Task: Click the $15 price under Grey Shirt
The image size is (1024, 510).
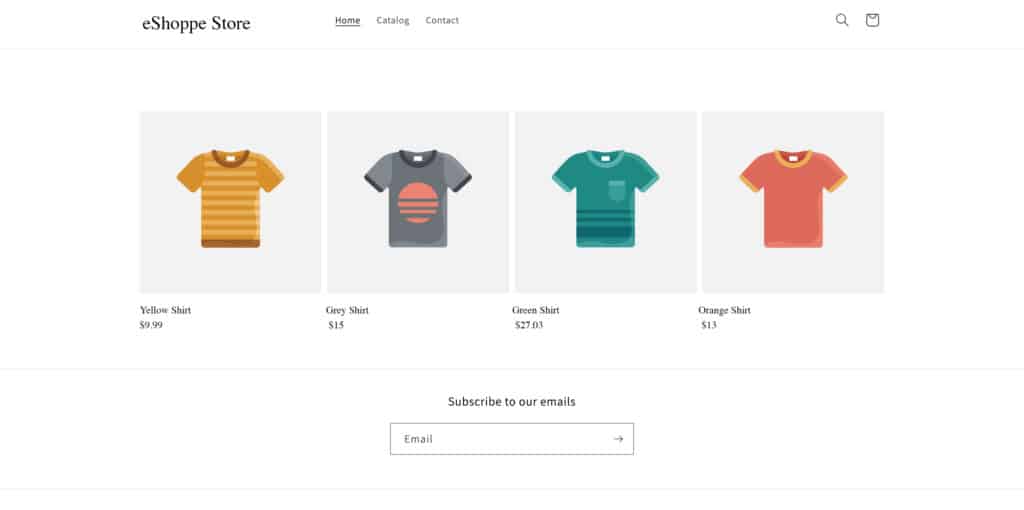Action: (x=336, y=325)
